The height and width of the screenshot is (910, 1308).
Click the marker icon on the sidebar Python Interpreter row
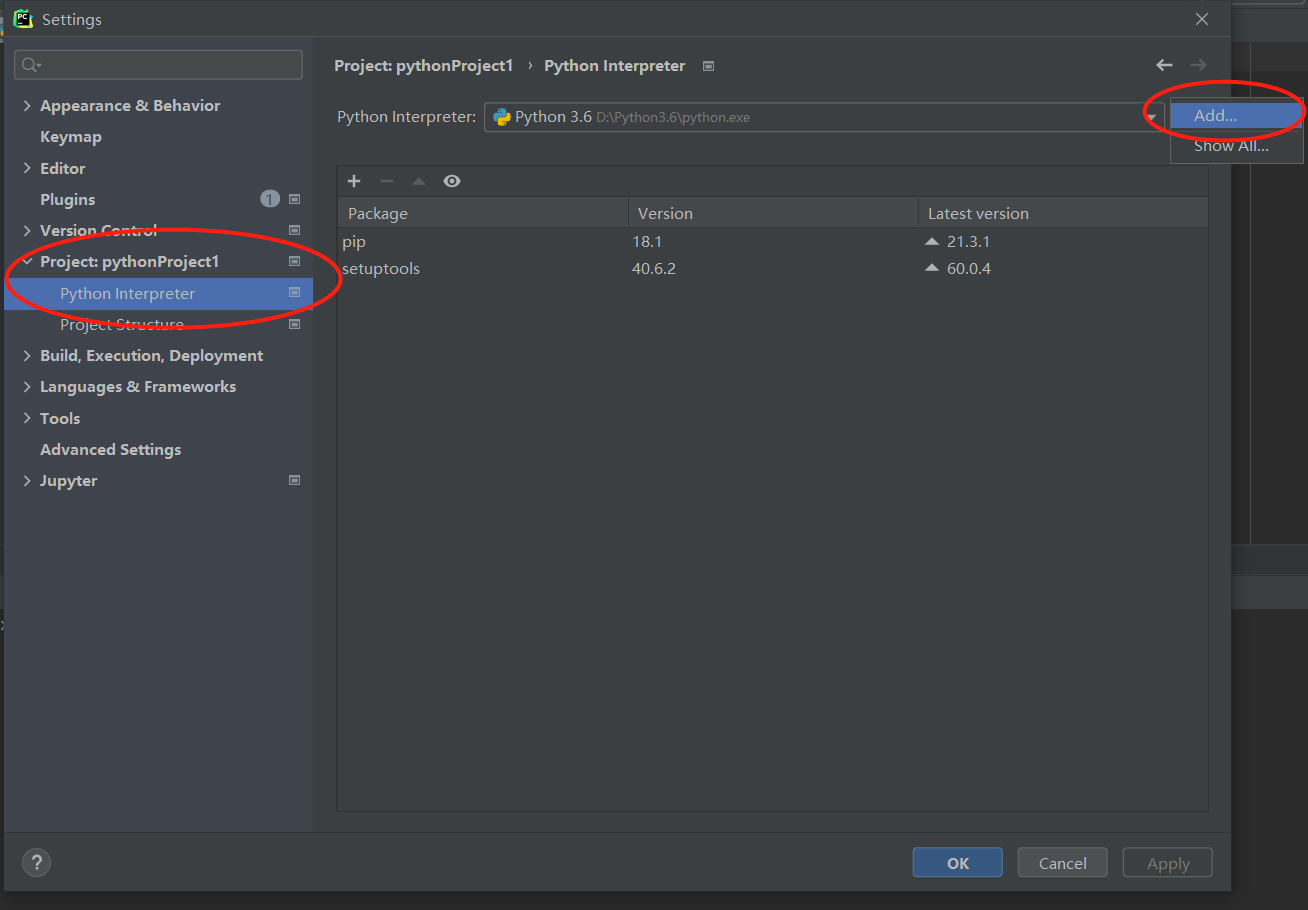tap(295, 293)
